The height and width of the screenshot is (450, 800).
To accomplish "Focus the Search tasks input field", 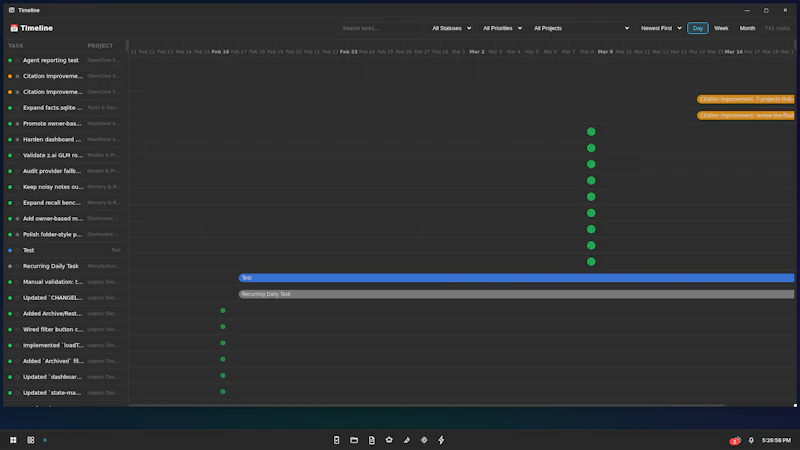I will 380,28.
